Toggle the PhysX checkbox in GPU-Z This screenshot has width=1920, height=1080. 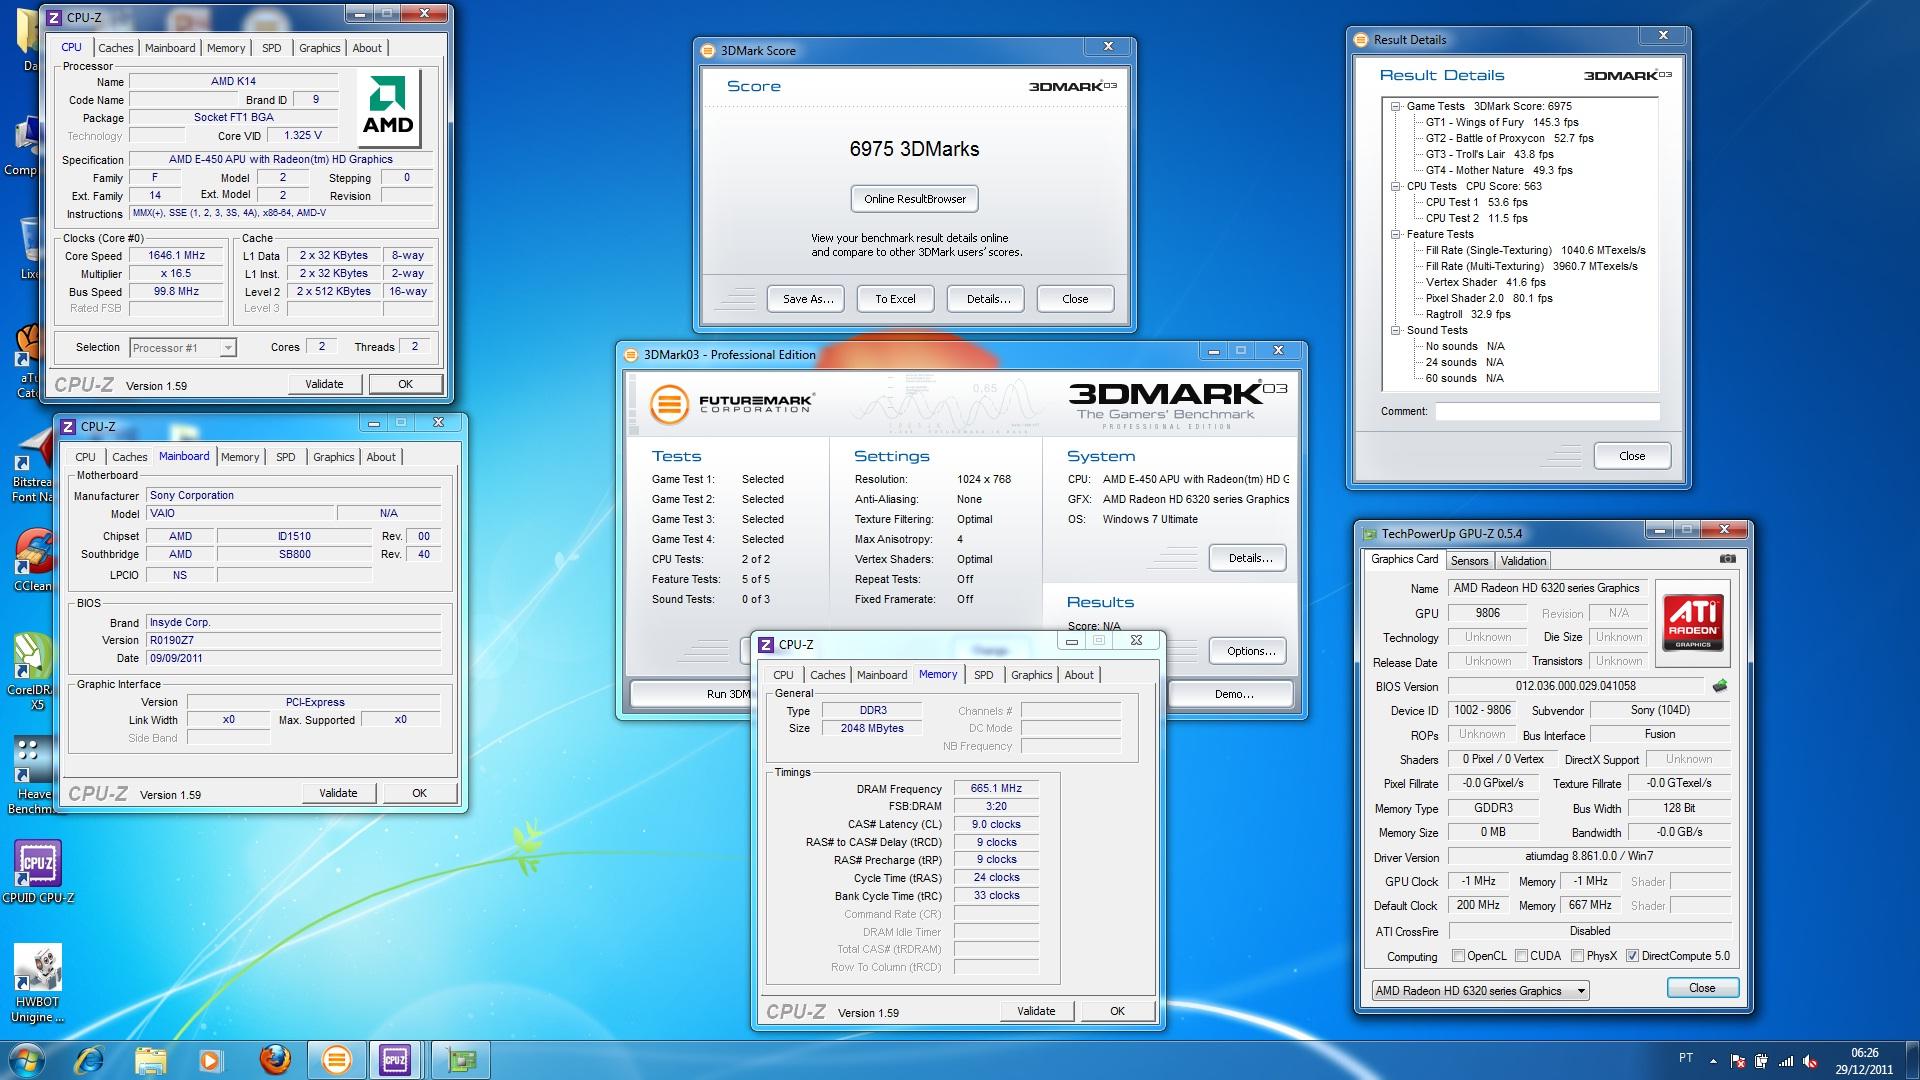coord(1577,956)
